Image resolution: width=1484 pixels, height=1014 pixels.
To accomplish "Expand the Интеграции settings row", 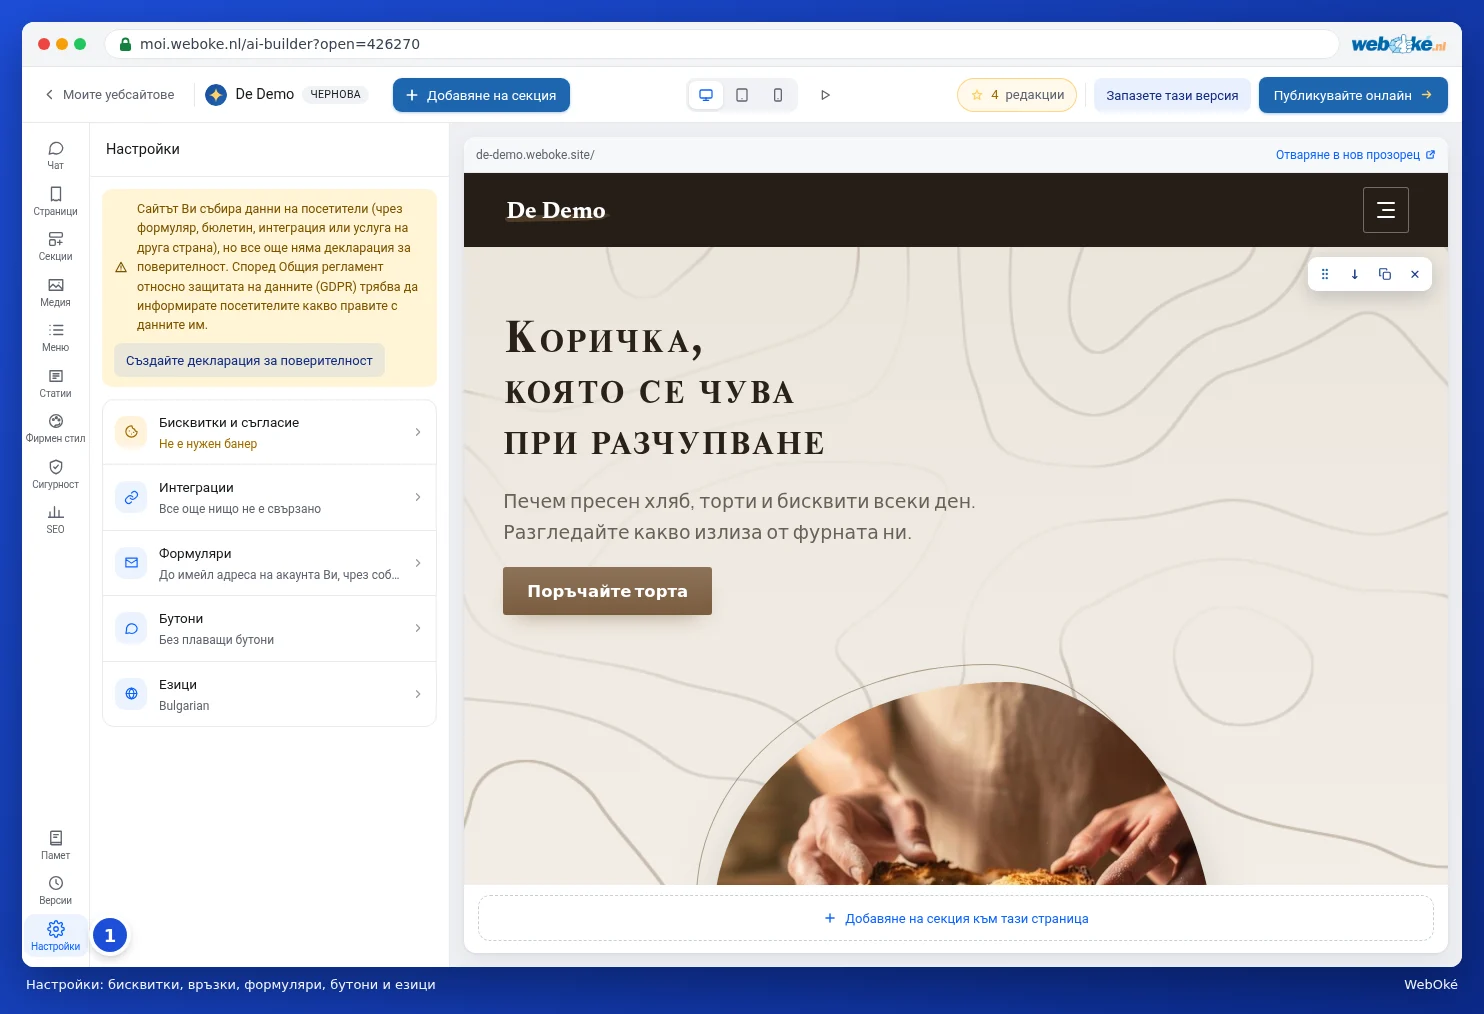I will 270,498.
